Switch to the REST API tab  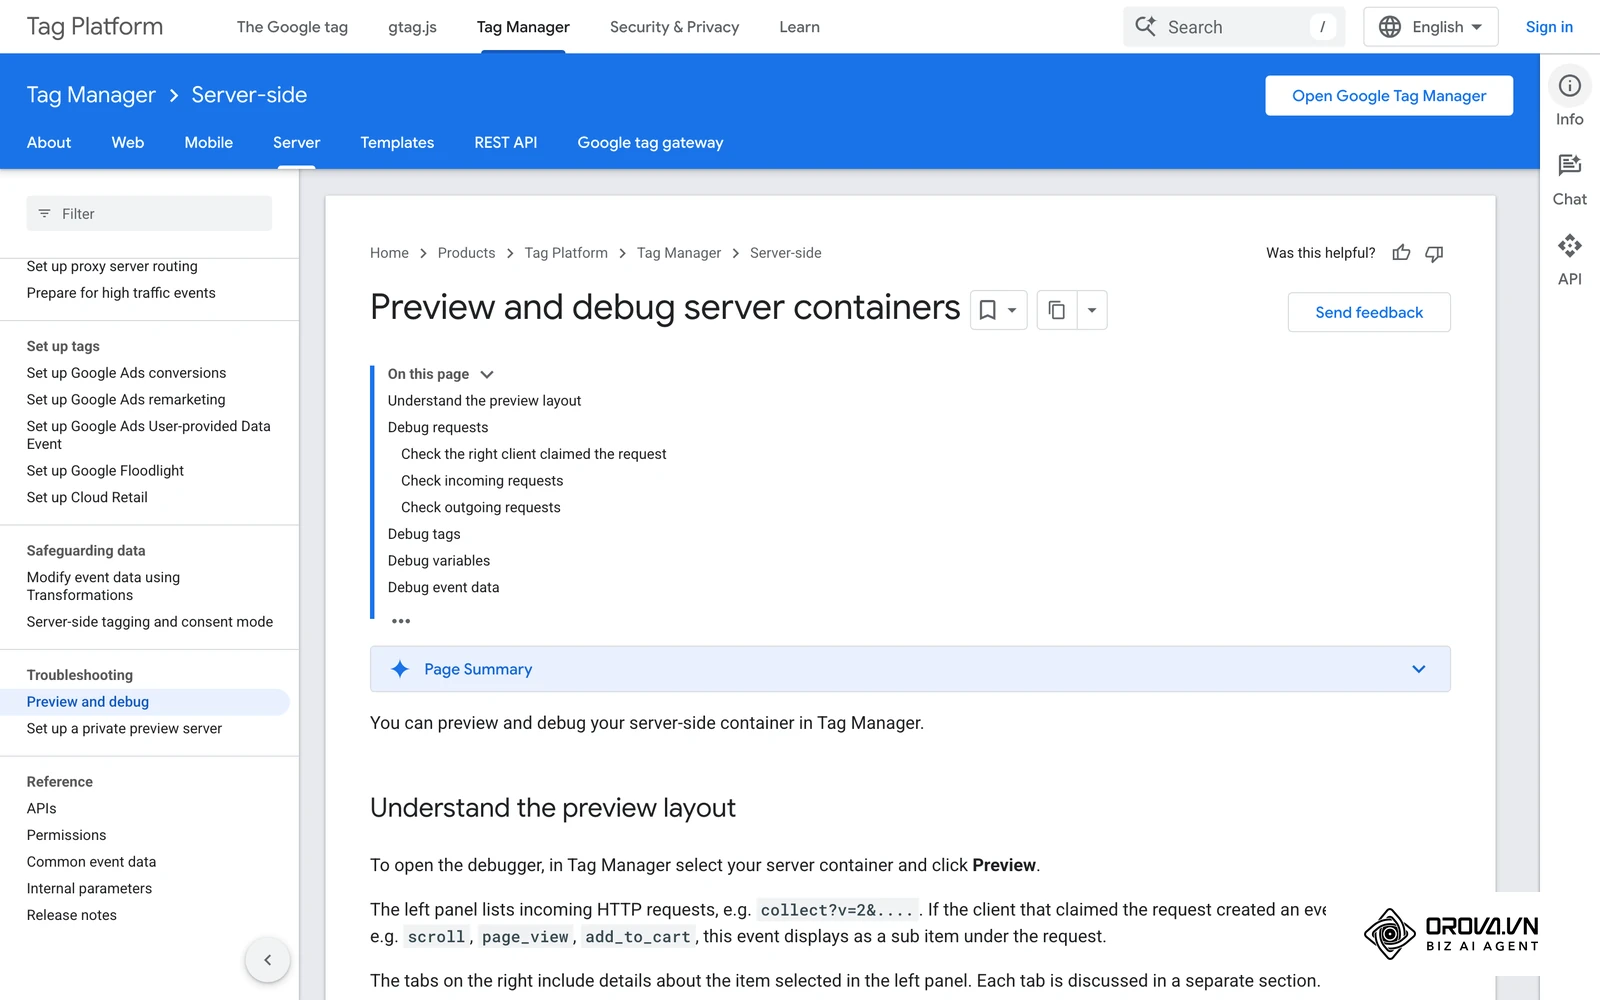505,143
